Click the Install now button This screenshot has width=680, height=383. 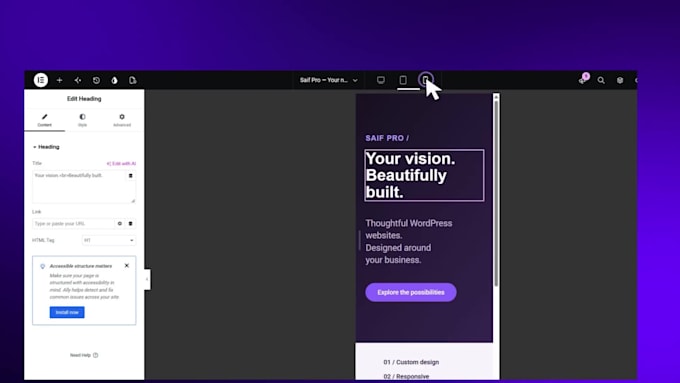click(x=67, y=312)
